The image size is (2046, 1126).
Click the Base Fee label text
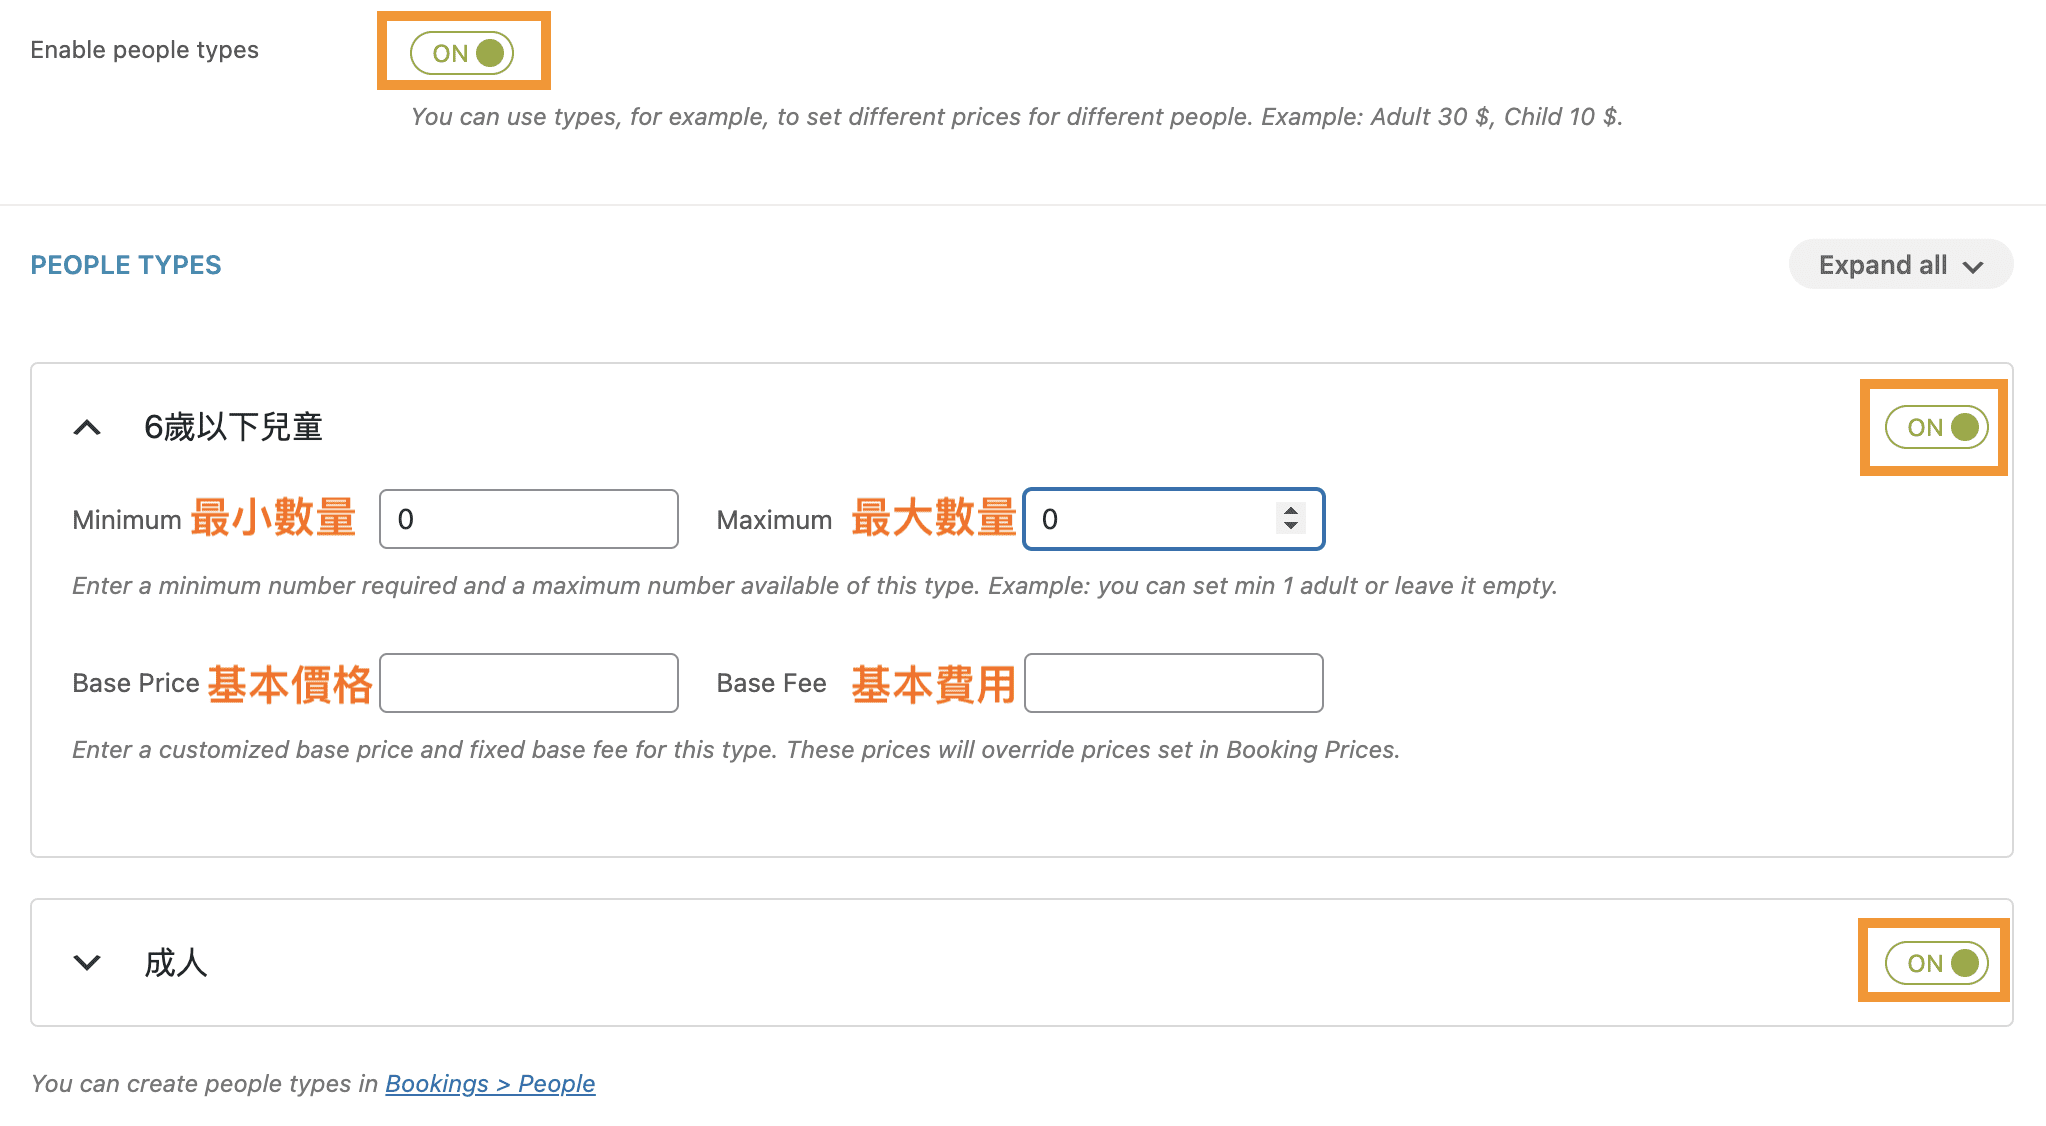click(771, 683)
